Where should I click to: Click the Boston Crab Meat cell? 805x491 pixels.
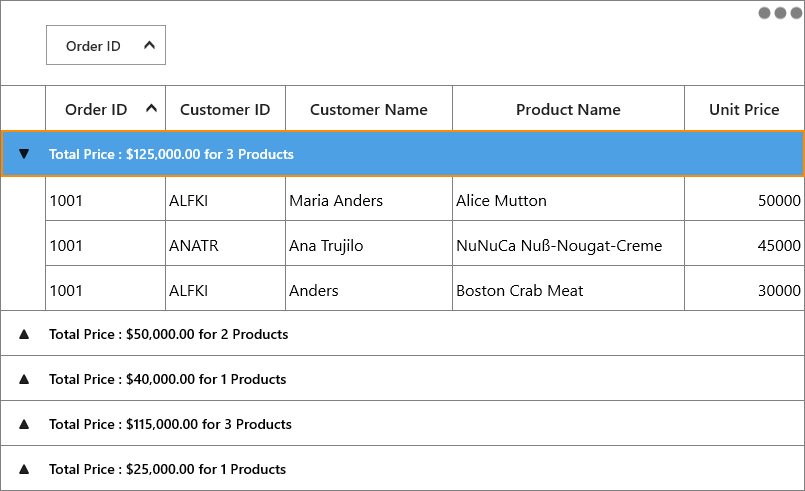(568, 288)
